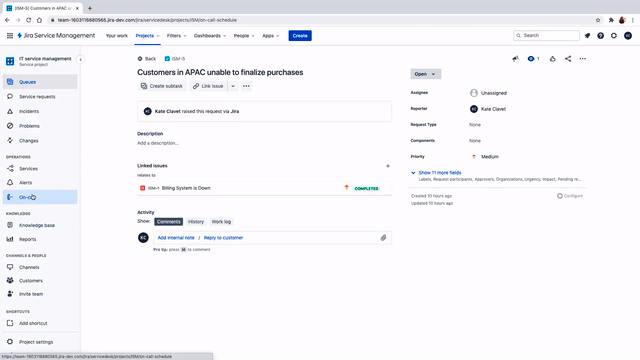This screenshot has width=640, height=360.
Task: Open Reports in the sidebar
Action: [40, 239]
